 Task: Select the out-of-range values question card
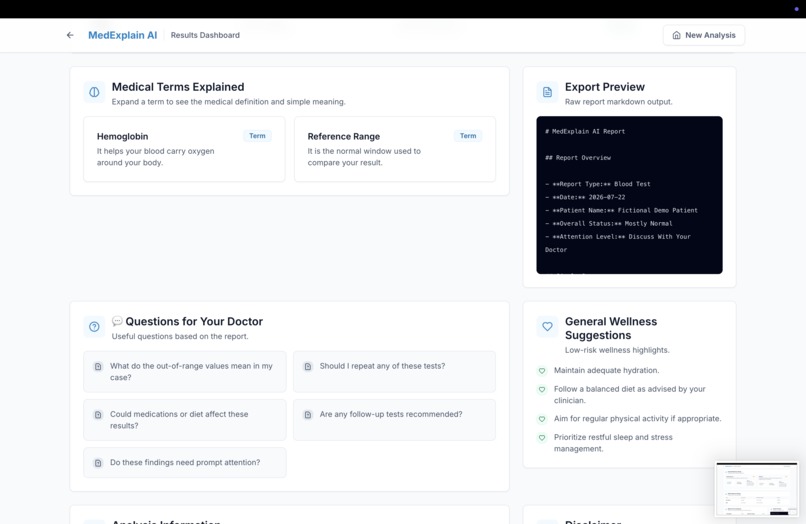pyautogui.click(x=185, y=372)
